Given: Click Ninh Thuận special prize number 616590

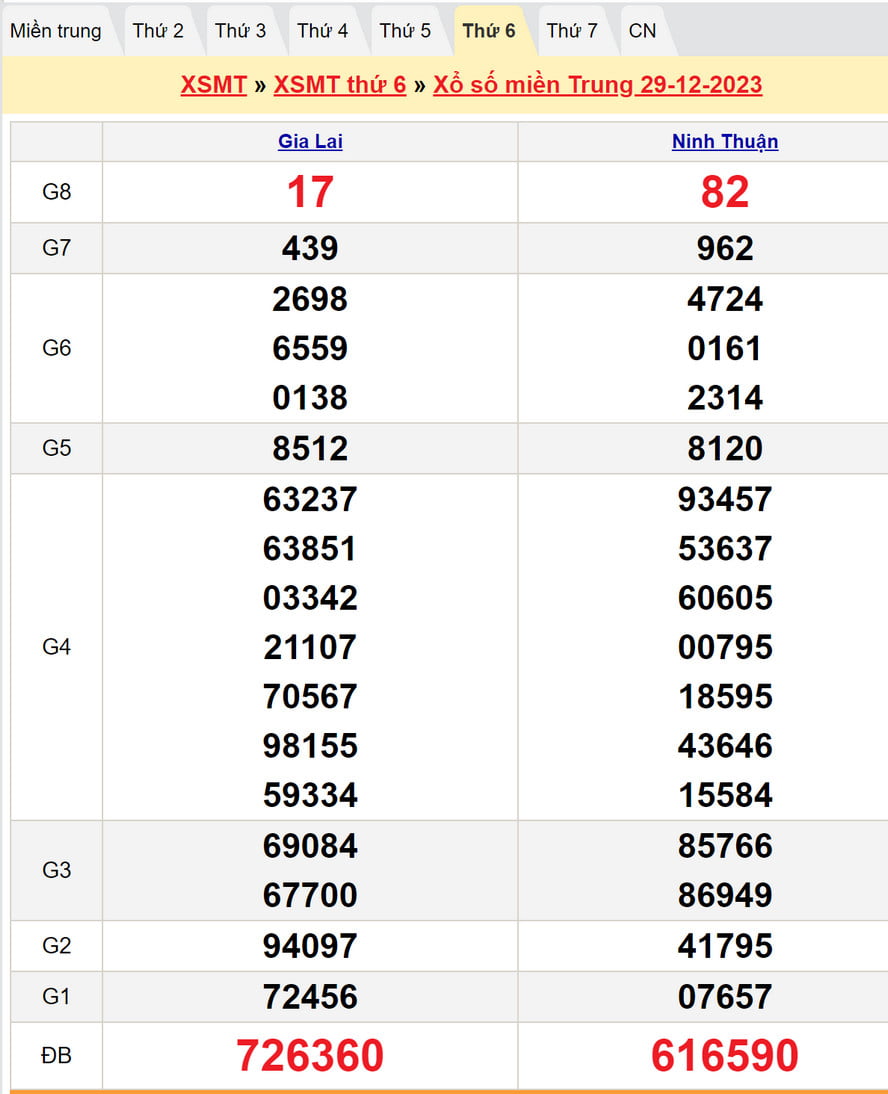Looking at the screenshot, I should tap(725, 1055).
